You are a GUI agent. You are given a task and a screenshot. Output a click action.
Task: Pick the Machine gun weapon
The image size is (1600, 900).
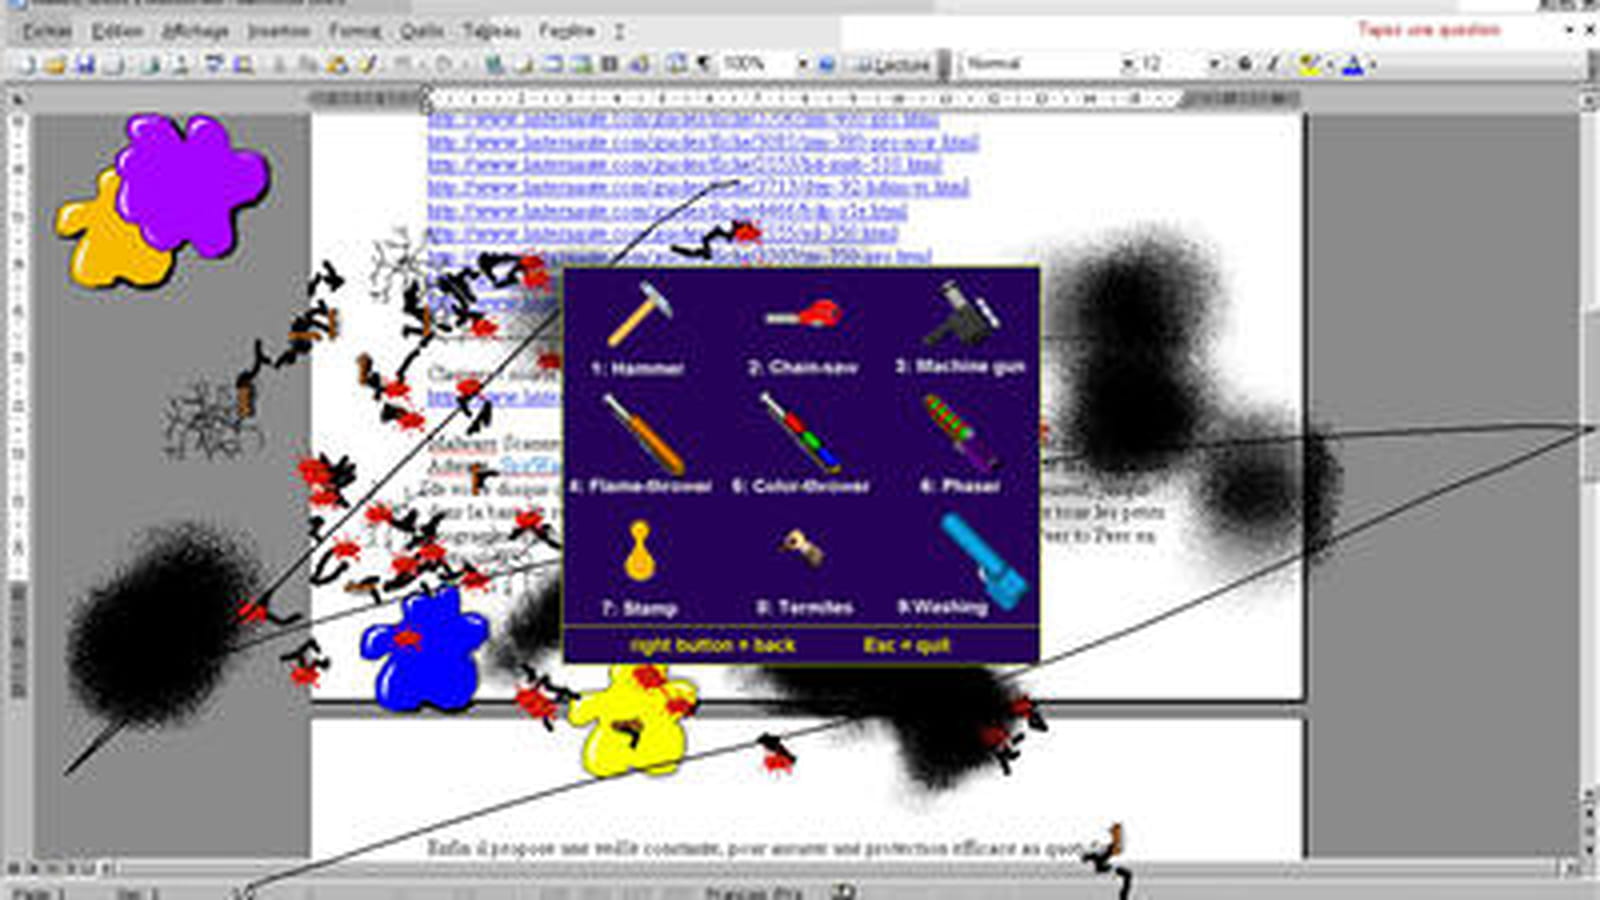pos(961,330)
